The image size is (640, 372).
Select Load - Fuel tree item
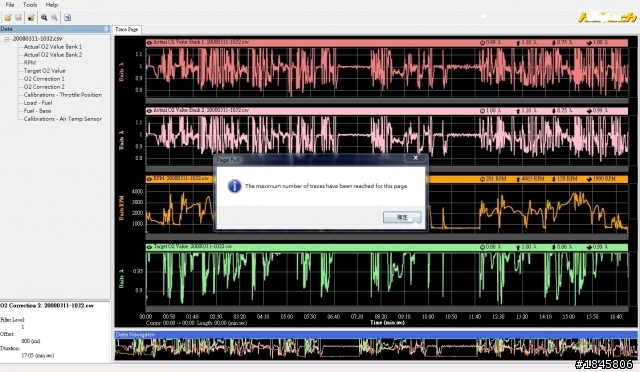(x=38, y=103)
